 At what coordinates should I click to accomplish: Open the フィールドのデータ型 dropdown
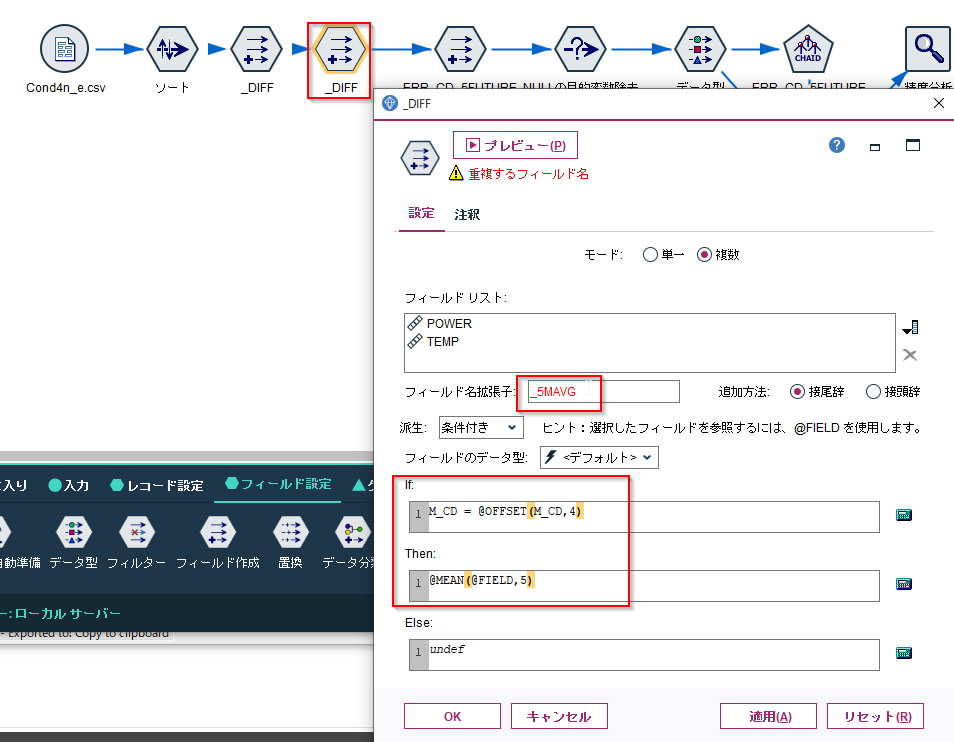coord(598,456)
